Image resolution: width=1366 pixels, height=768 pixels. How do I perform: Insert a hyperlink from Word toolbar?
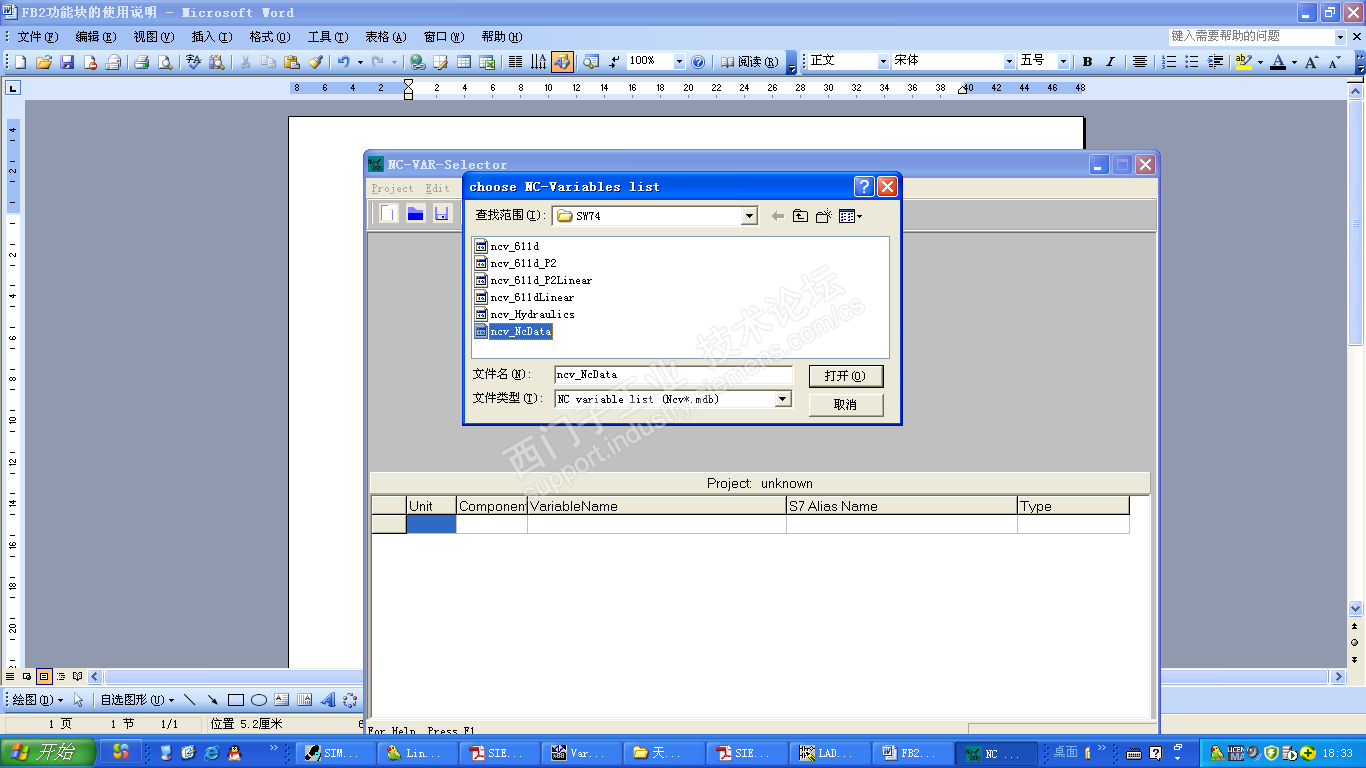(417, 62)
